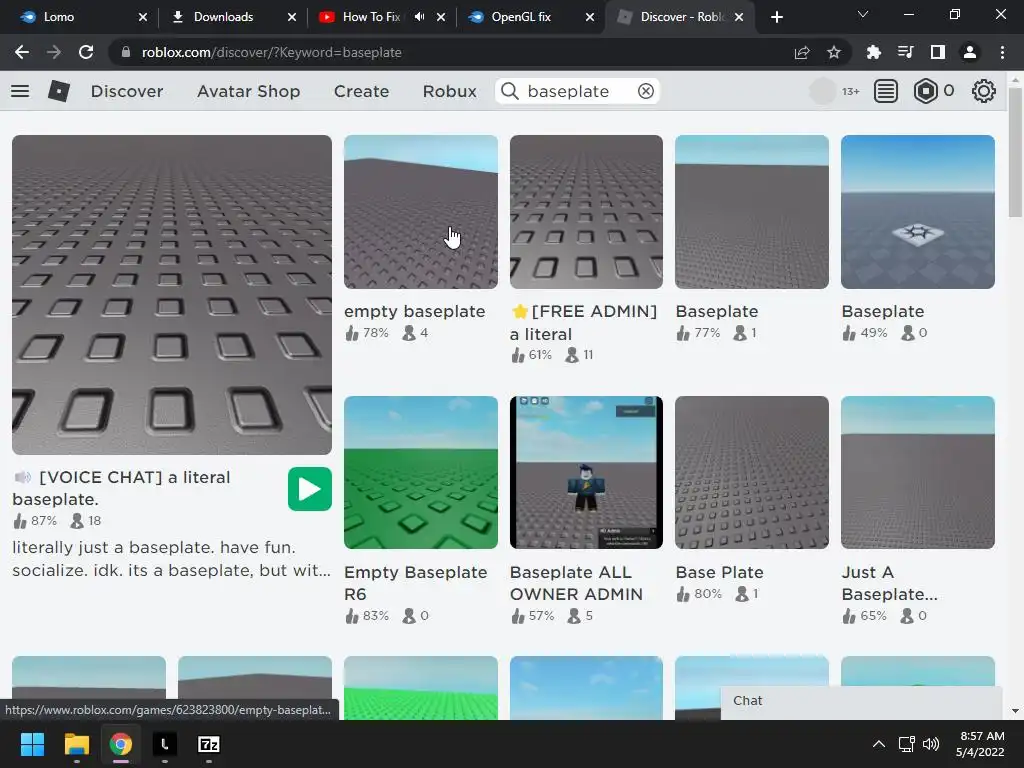Open a new browser tab

tap(776, 17)
